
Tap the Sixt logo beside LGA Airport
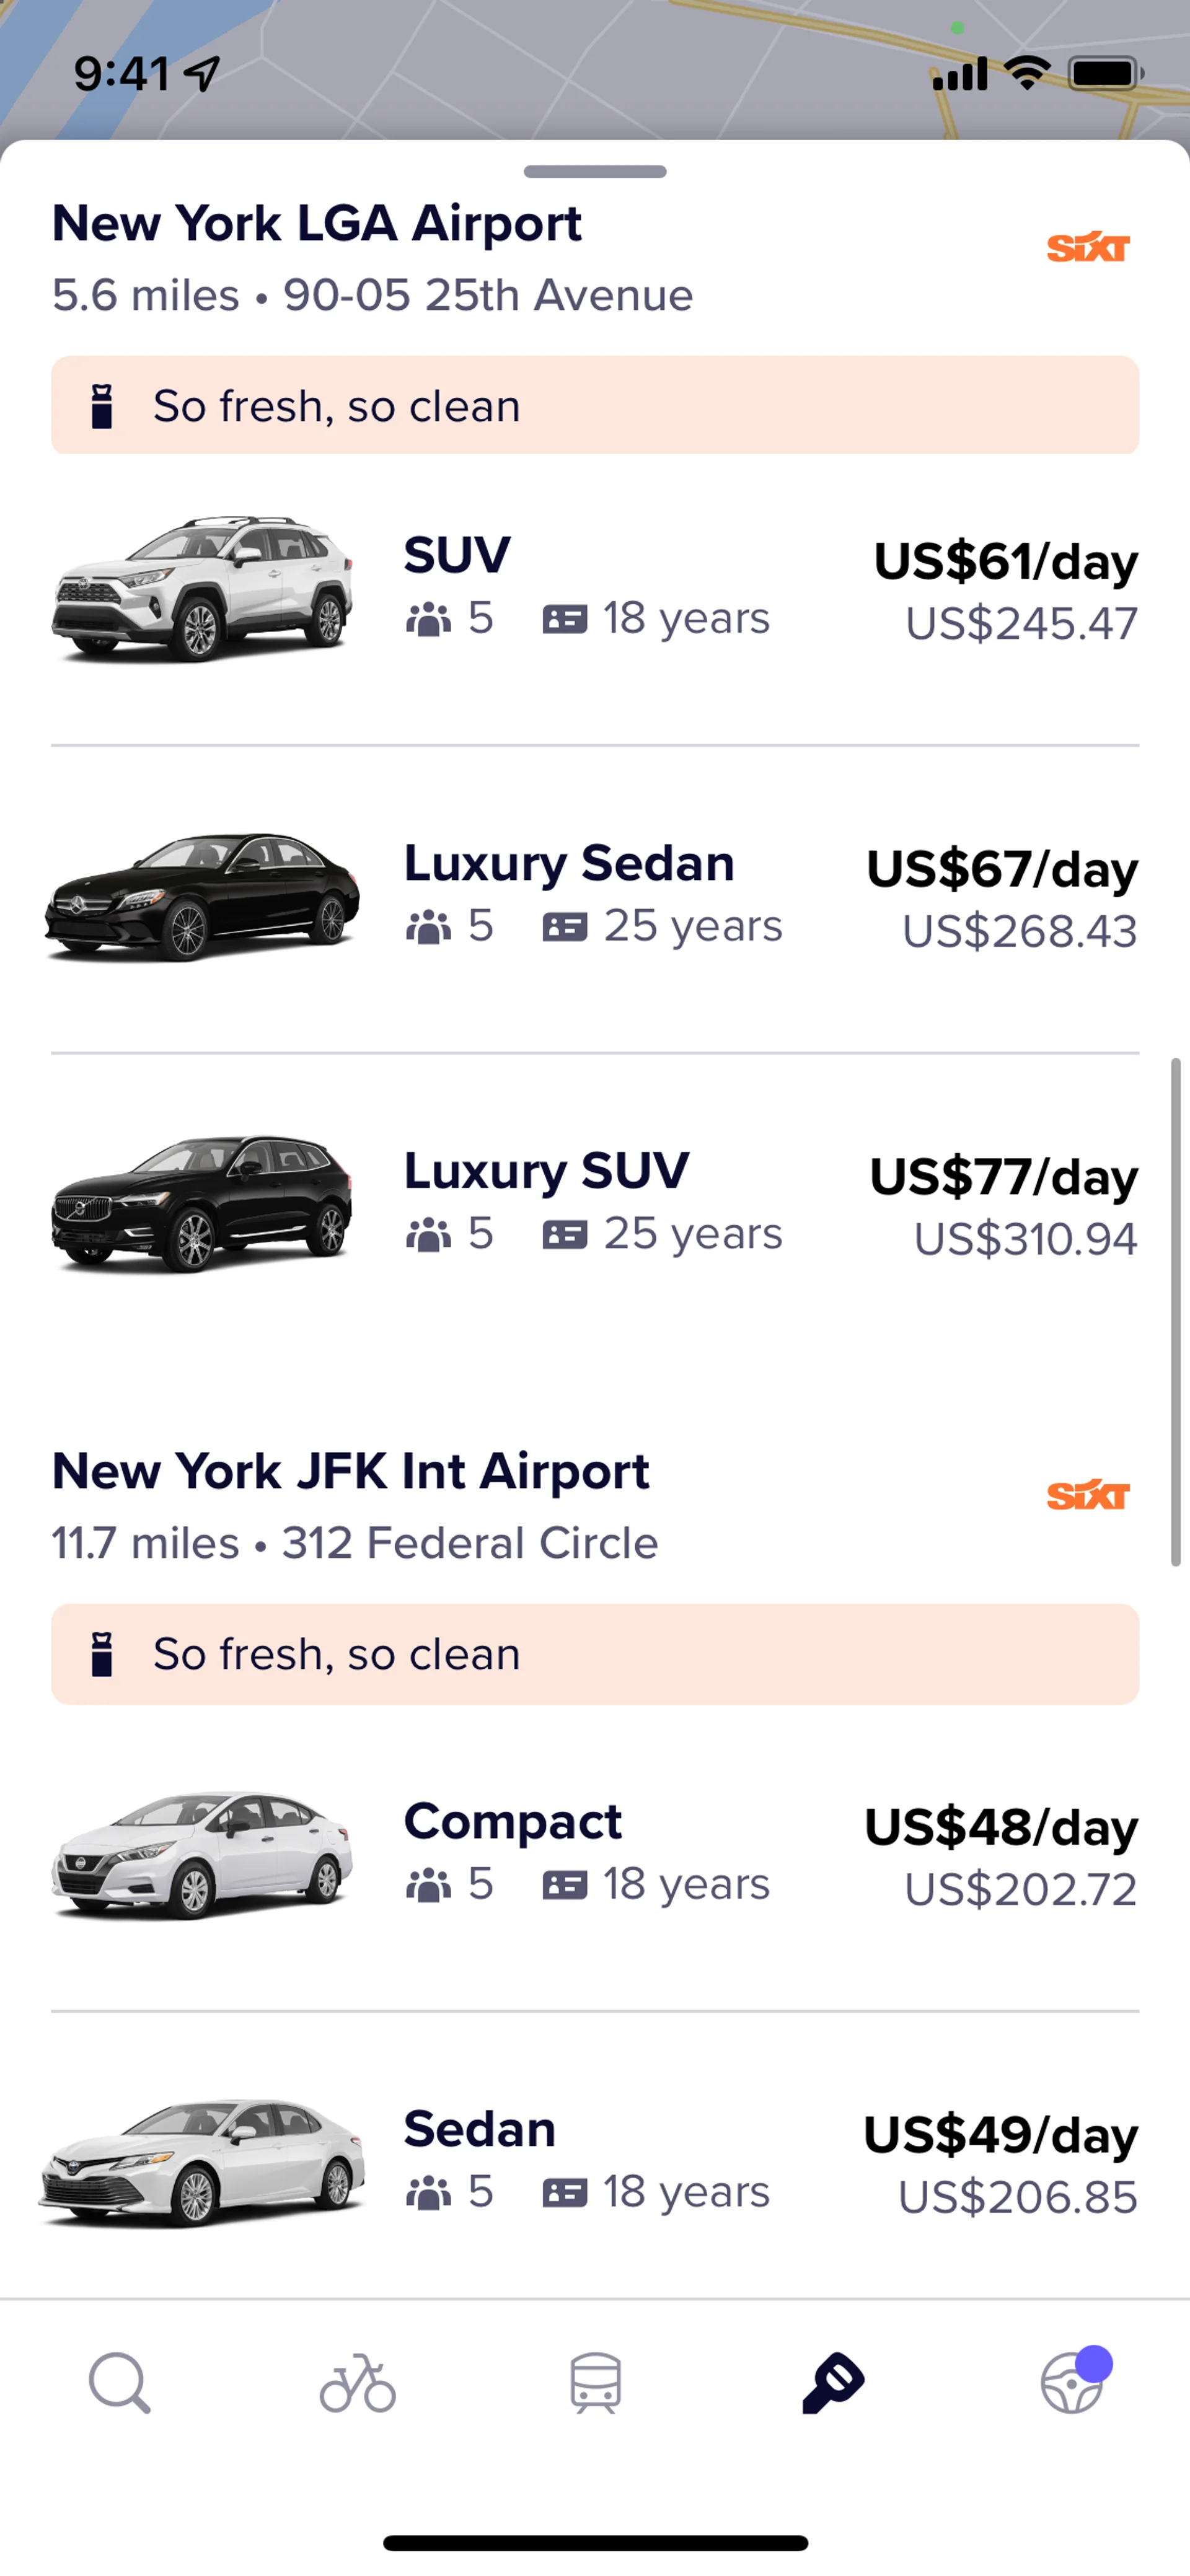tap(1087, 247)
